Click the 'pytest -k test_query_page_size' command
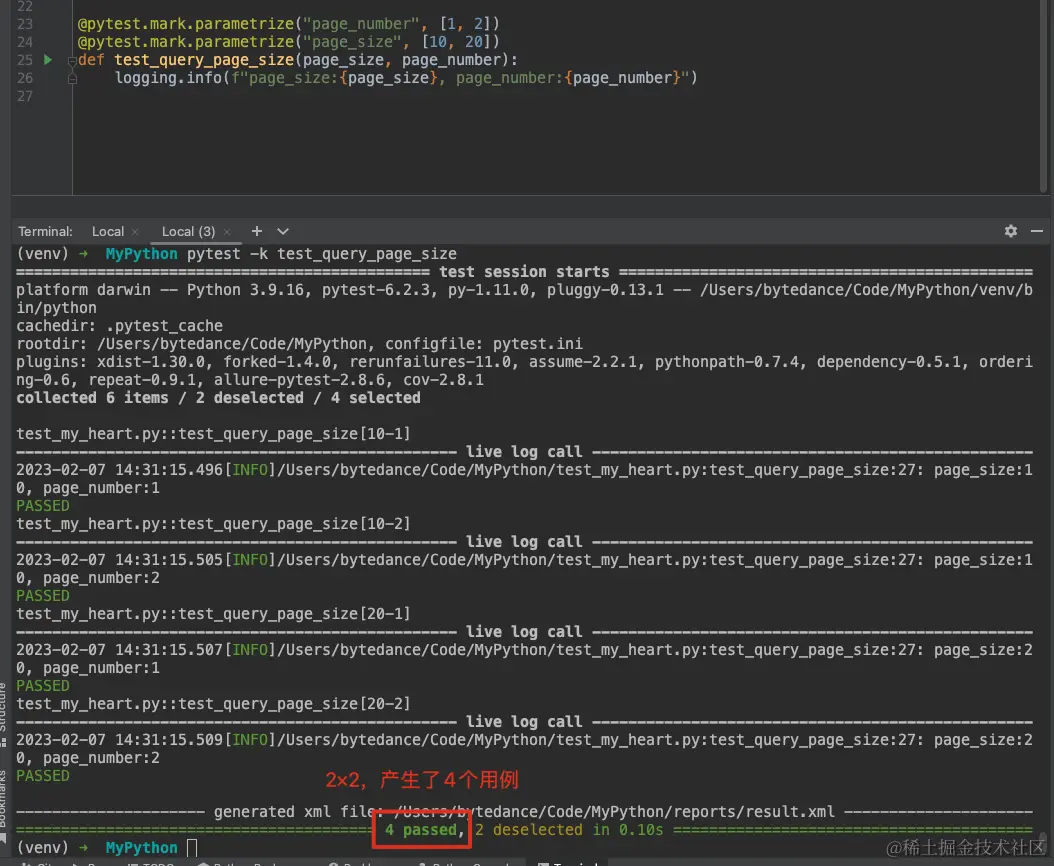This screenshot has height=866, width=1054. tap(321, 254)
